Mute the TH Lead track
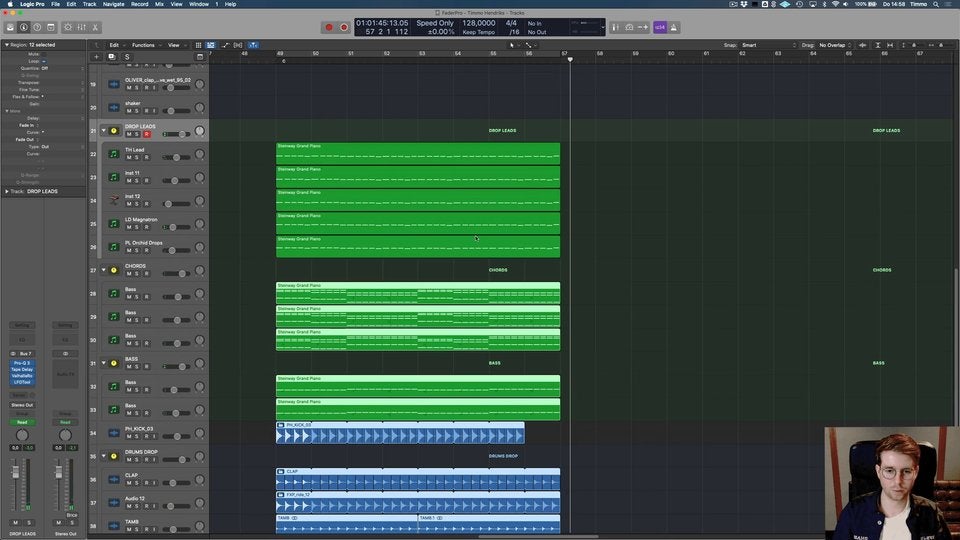This screenshot has width=960, height=540. coord(129,157)
